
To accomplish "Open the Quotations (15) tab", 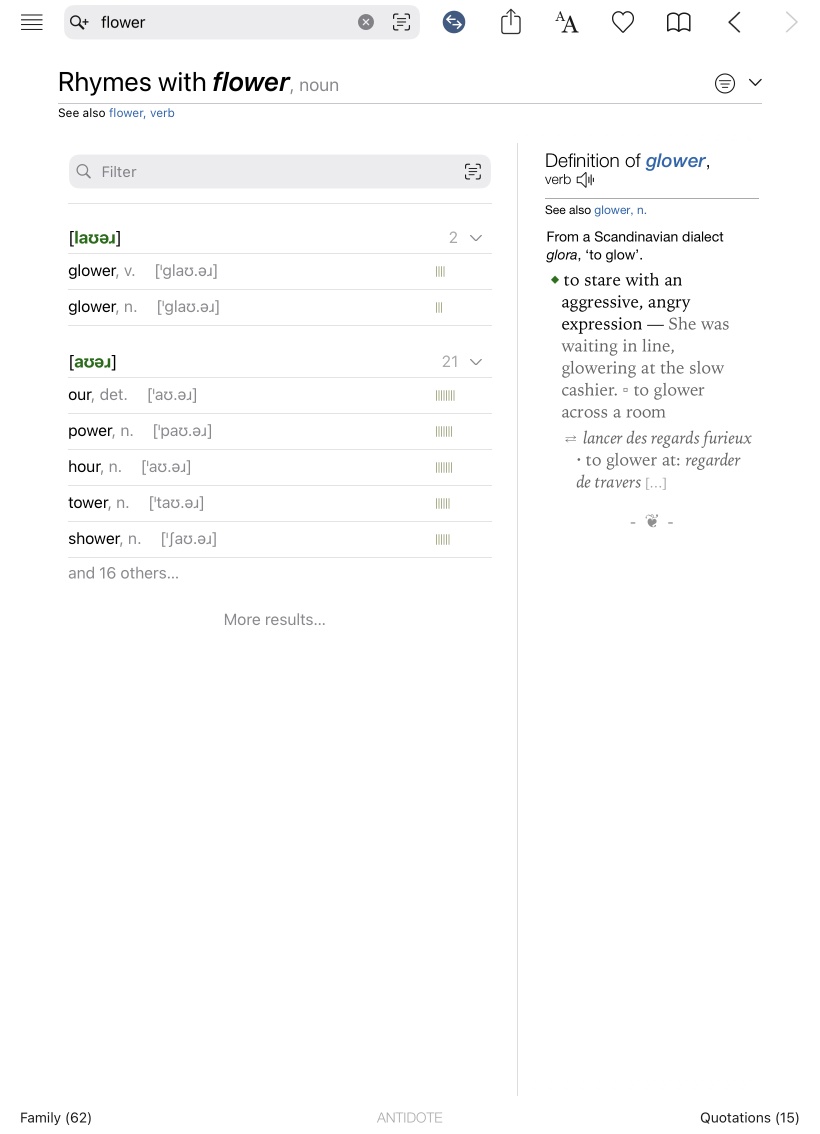I will pos(749,1117).
